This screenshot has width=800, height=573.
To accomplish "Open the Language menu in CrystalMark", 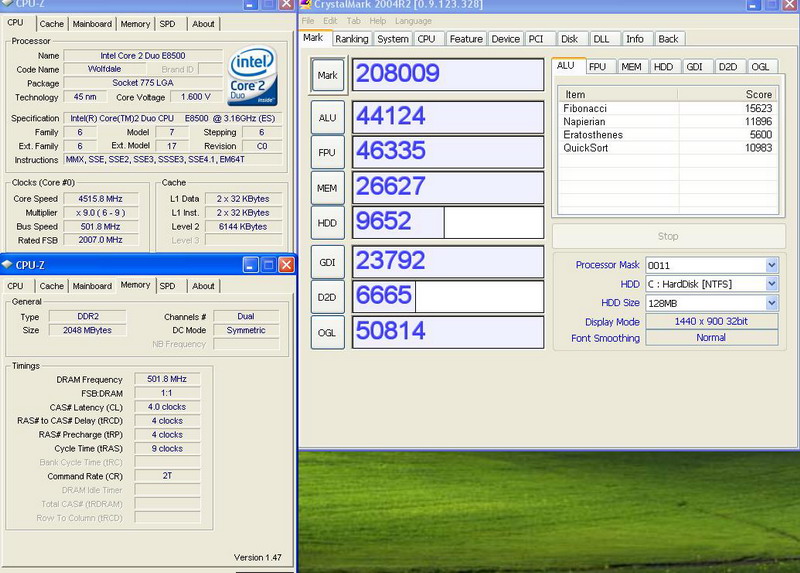I will 413,21.
